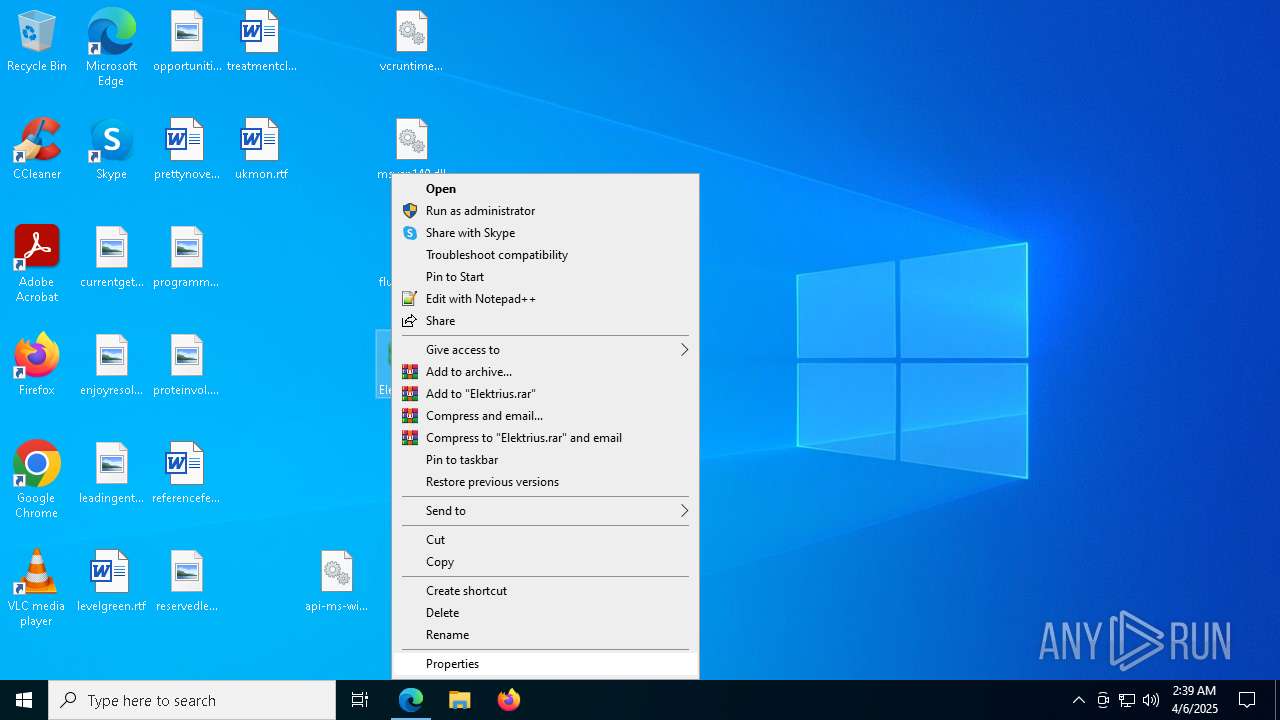
Task: Open the volume control tray icon
Action: point(1151,700)
